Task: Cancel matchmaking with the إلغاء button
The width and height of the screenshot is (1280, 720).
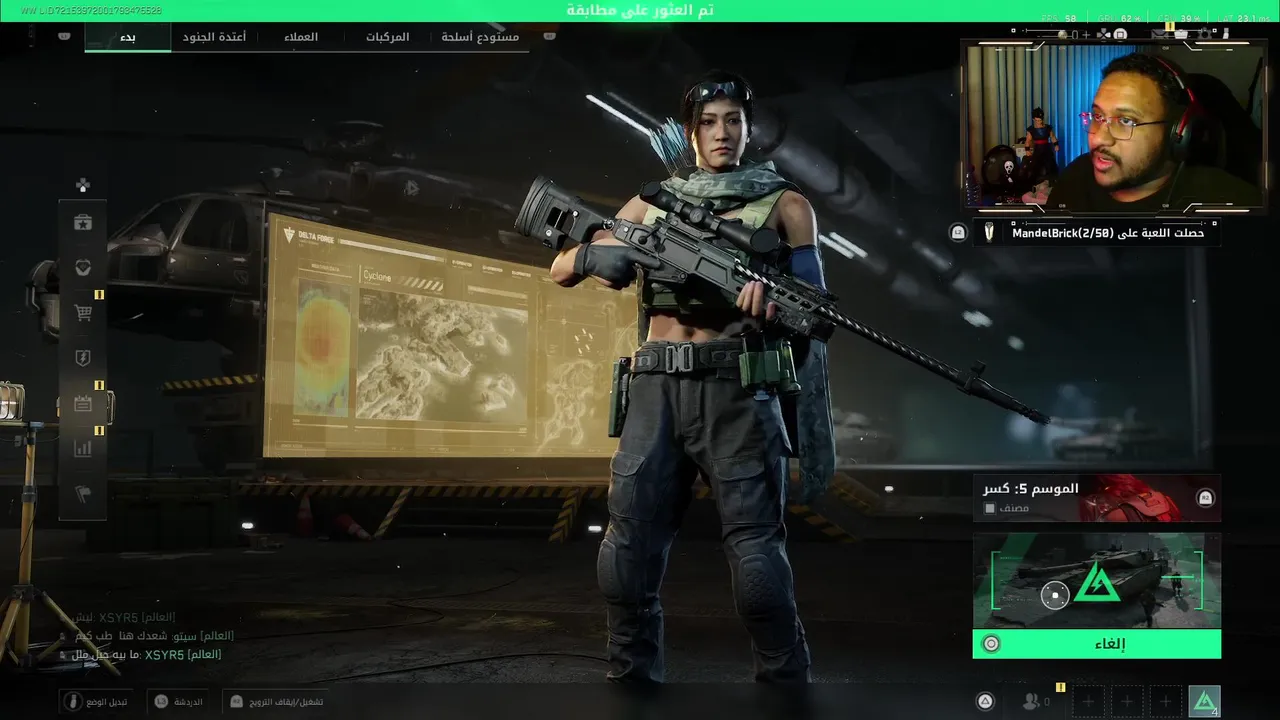Action: point(1097,644)
